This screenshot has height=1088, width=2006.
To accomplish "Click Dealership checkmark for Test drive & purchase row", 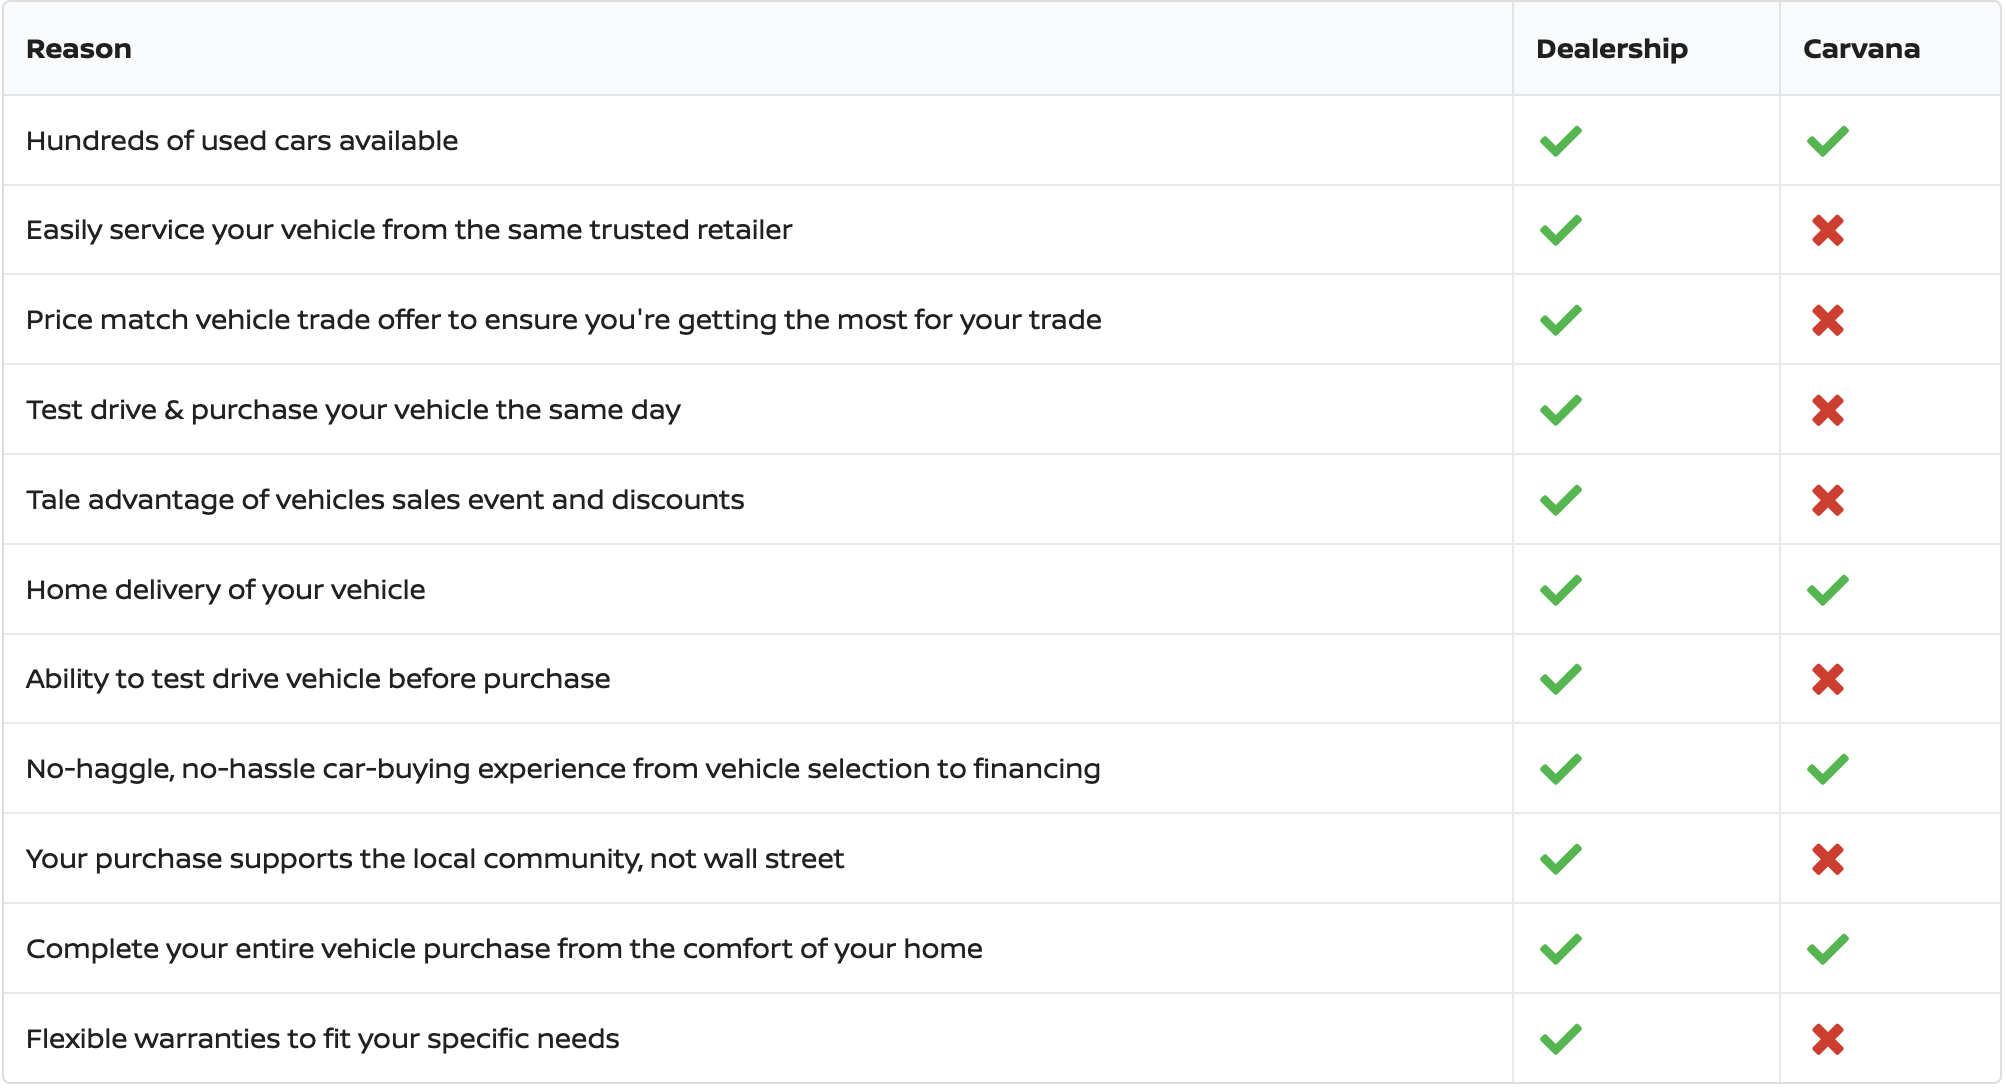I will (1560, 410).
